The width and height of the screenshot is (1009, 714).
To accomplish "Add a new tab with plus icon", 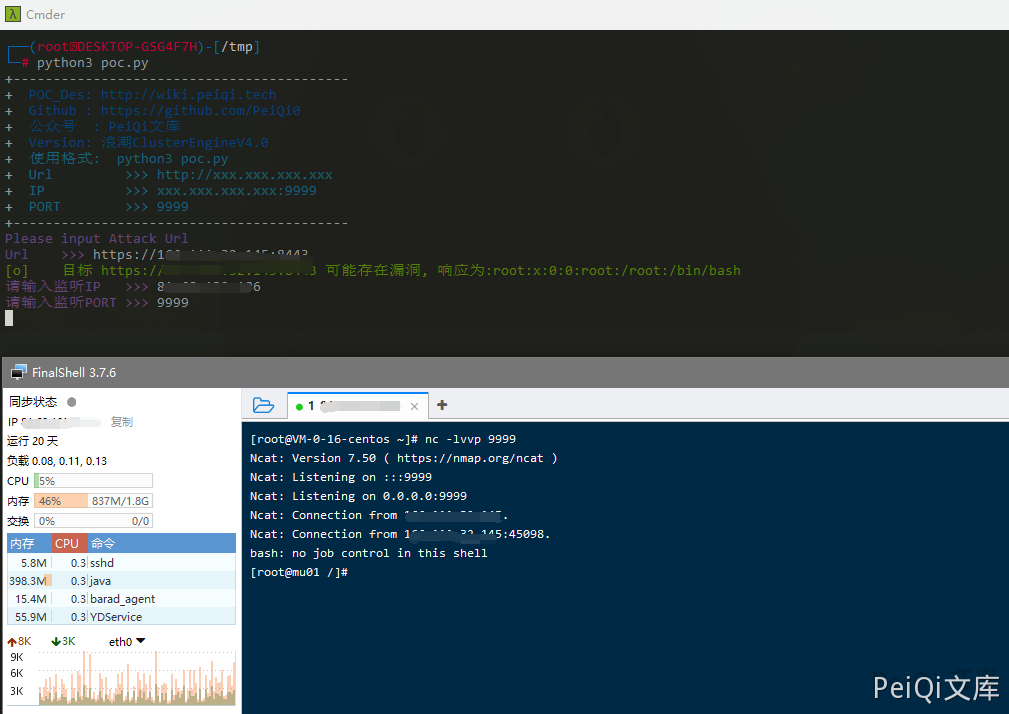I will (441, 405).
